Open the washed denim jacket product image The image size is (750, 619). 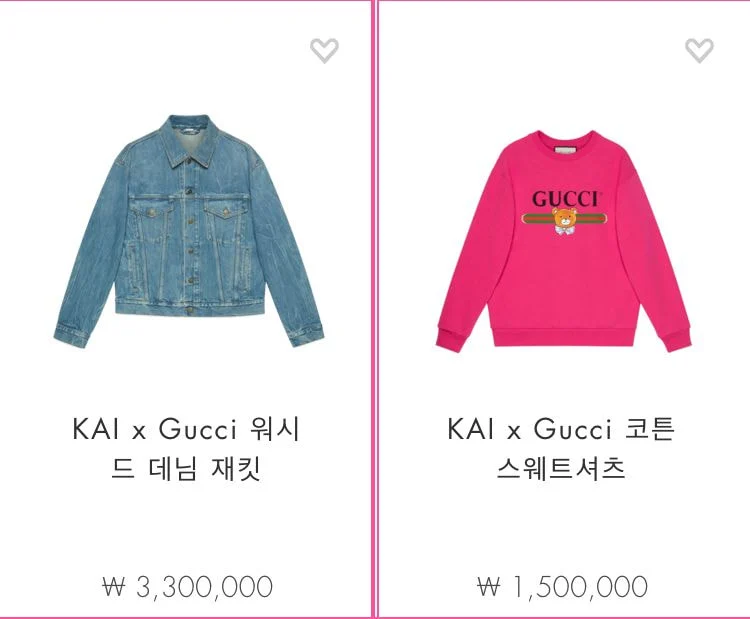coord(188,231)
